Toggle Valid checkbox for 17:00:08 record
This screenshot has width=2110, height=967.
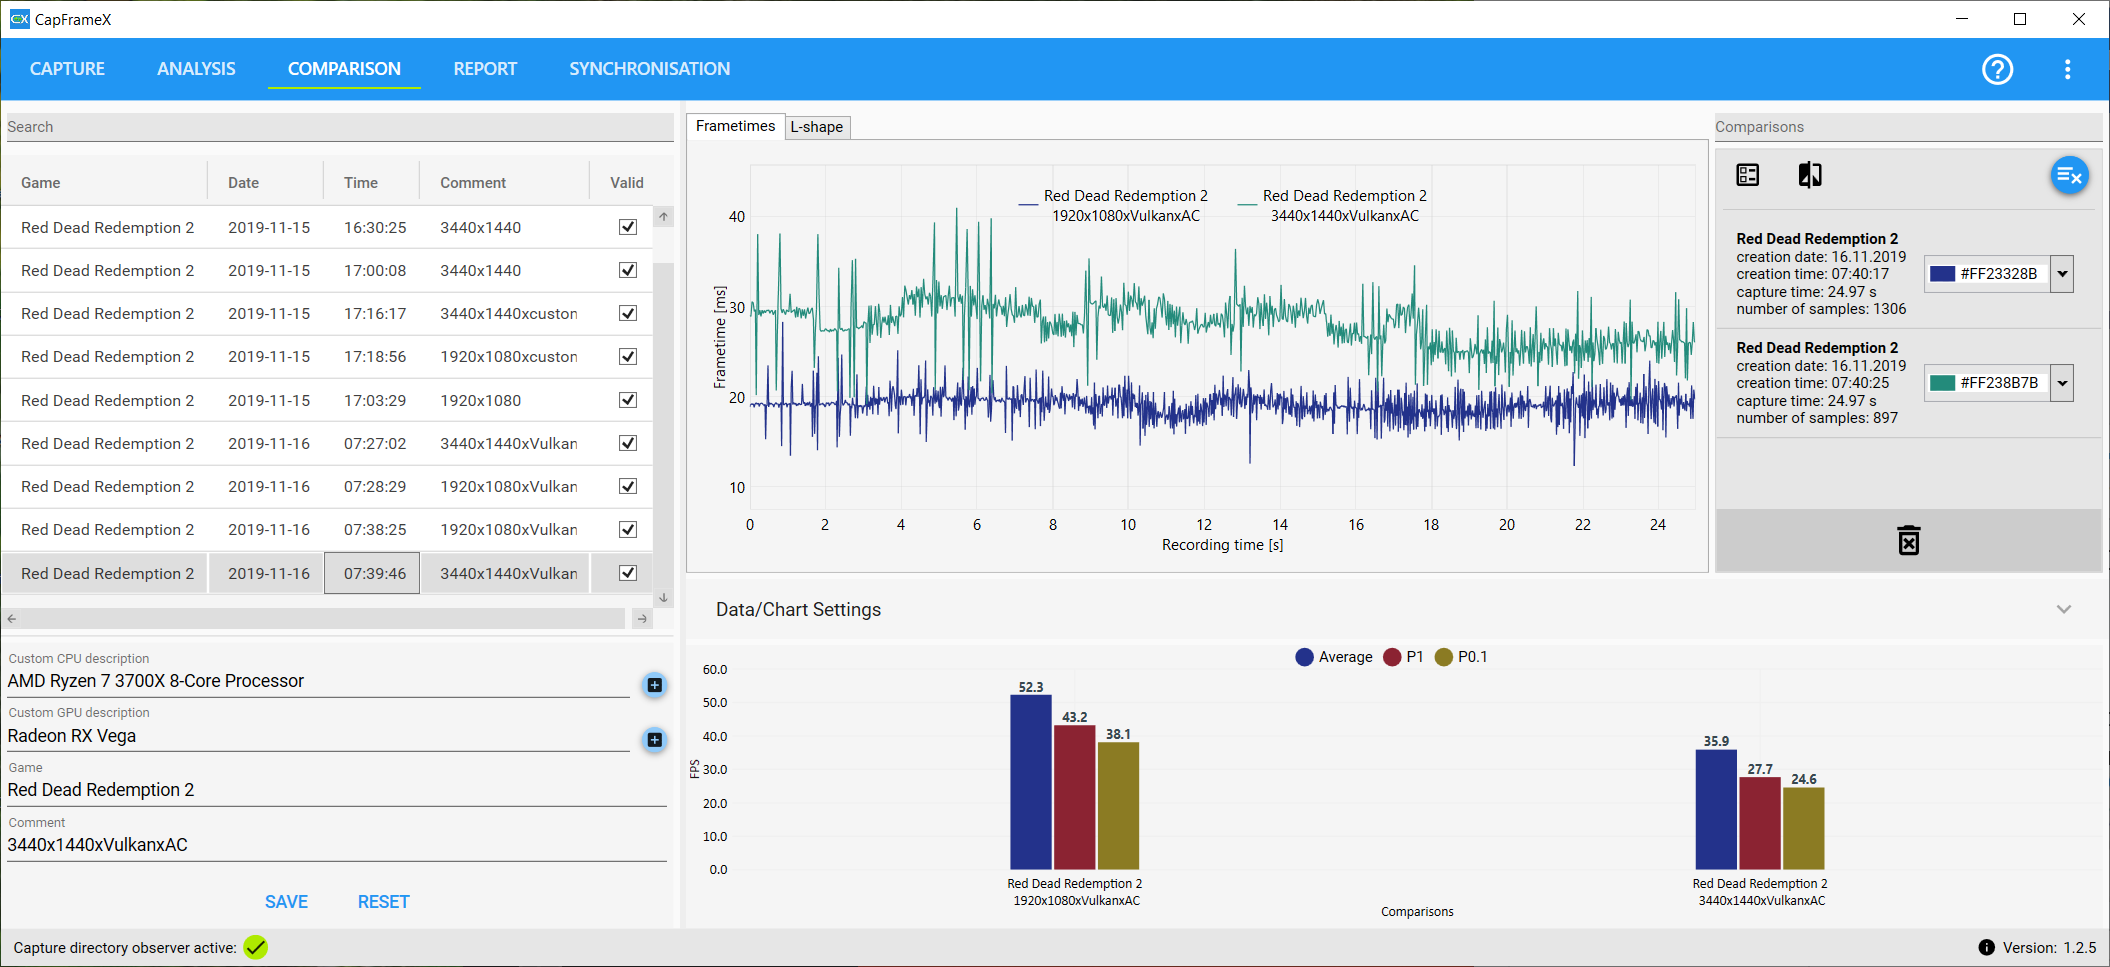[x=627, y=270]
